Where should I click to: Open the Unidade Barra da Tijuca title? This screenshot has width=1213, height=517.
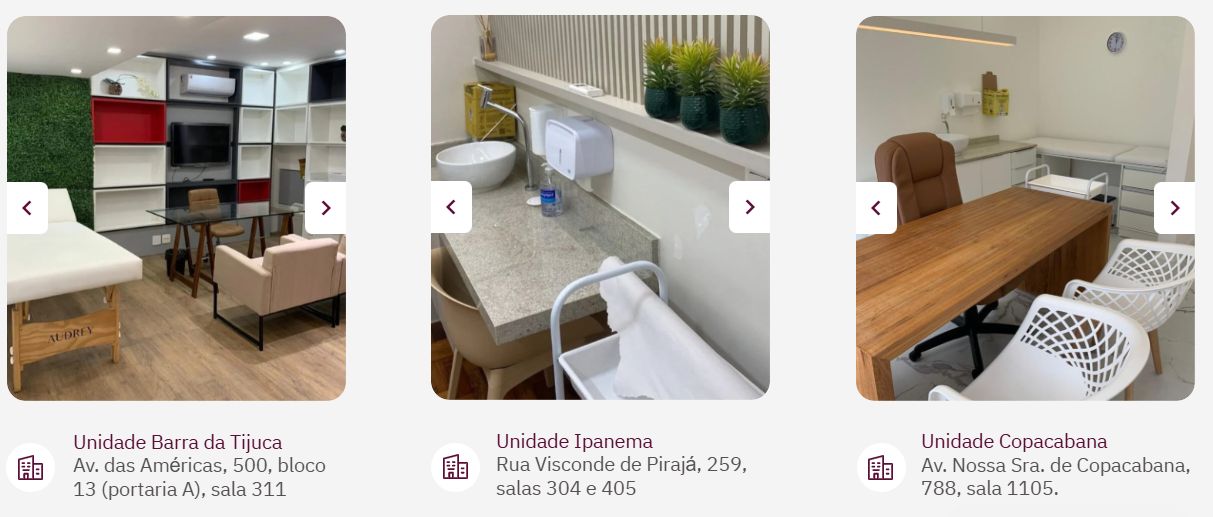(177, 442)
